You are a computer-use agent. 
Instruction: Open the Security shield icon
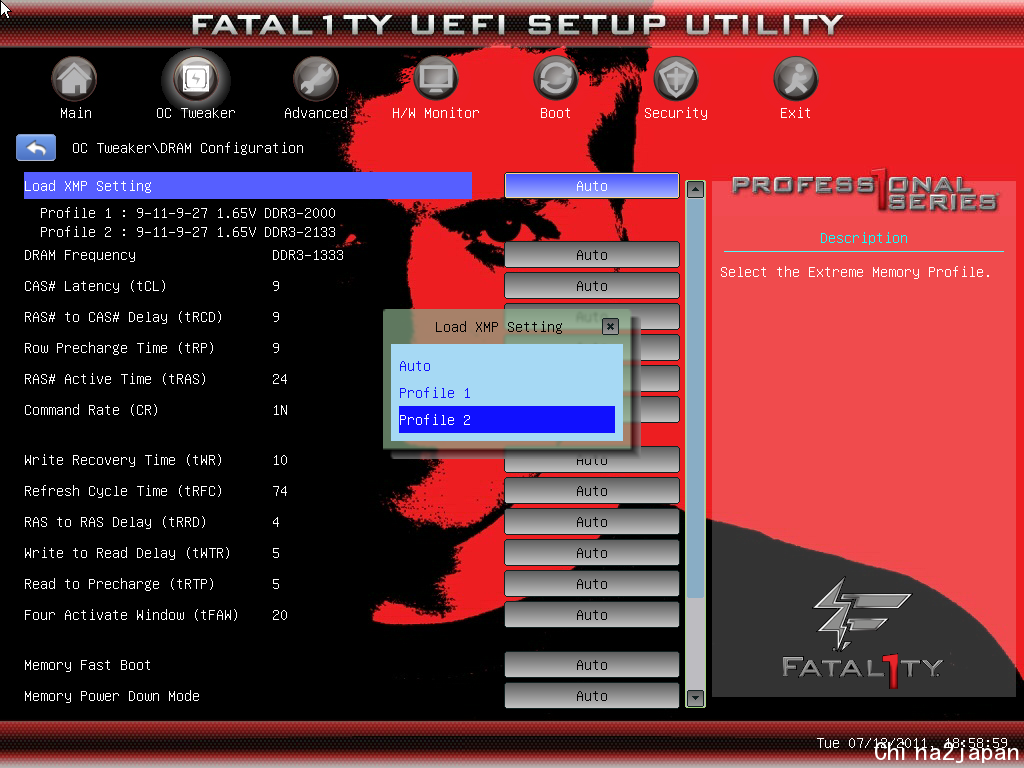coord(675,78)
